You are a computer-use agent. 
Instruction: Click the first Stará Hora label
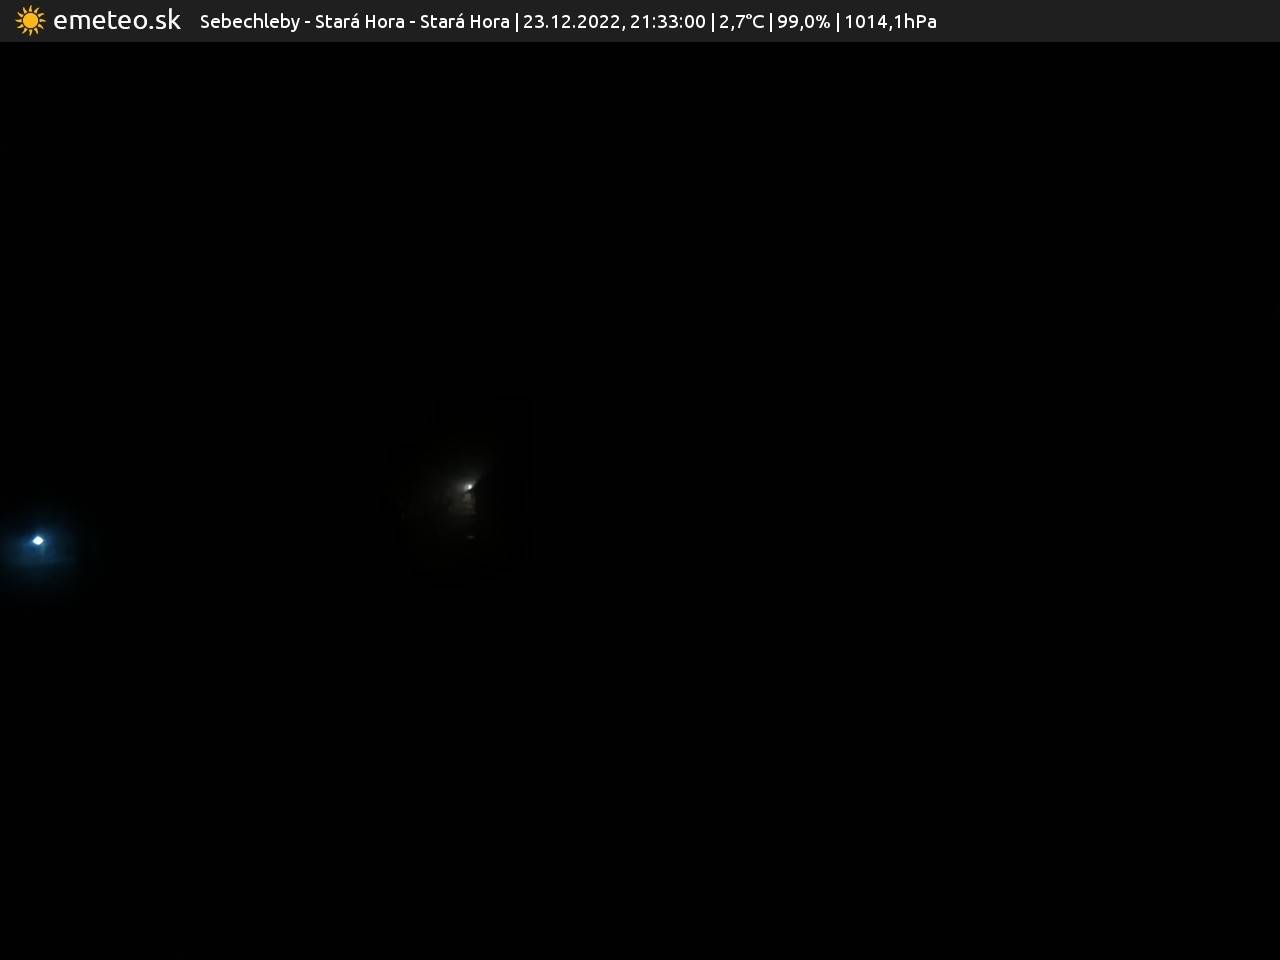click(359, 22)
